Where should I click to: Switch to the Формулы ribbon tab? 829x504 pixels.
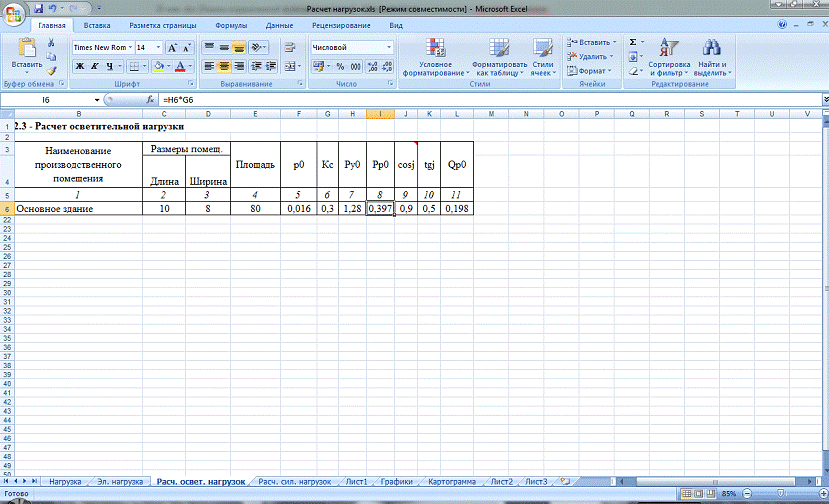(x=231, y=24)
